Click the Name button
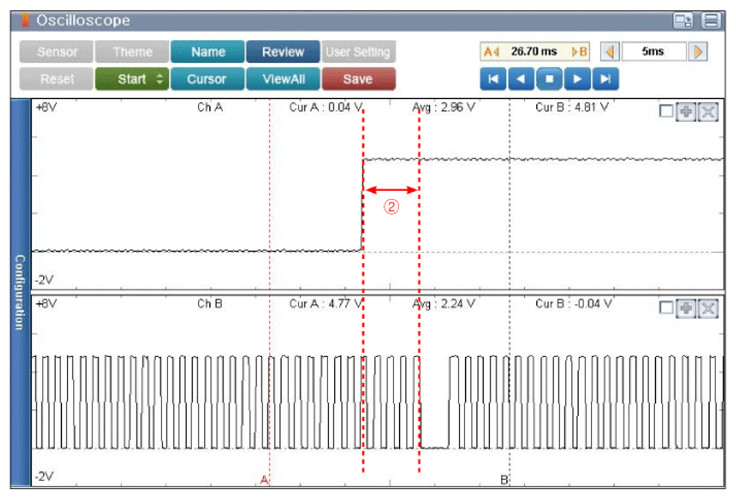The width and height of the screenshot is (736, 499). pos(208,52)
